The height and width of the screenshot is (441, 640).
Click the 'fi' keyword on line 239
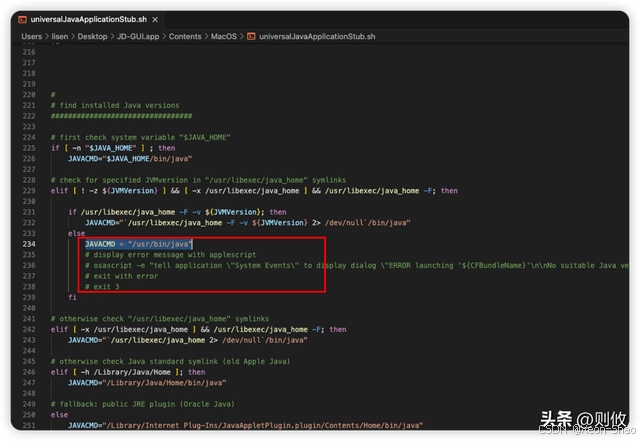pos(72,297)
